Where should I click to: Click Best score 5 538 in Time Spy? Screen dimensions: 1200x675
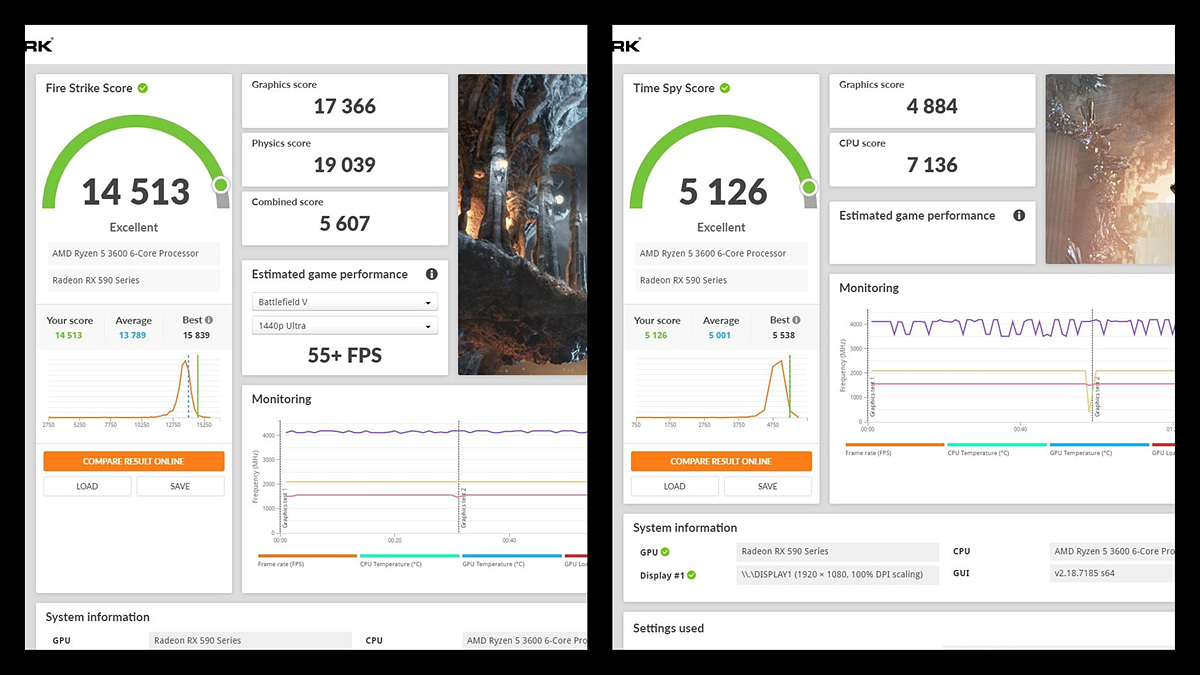pyautogui.click(x=783, y=335)
